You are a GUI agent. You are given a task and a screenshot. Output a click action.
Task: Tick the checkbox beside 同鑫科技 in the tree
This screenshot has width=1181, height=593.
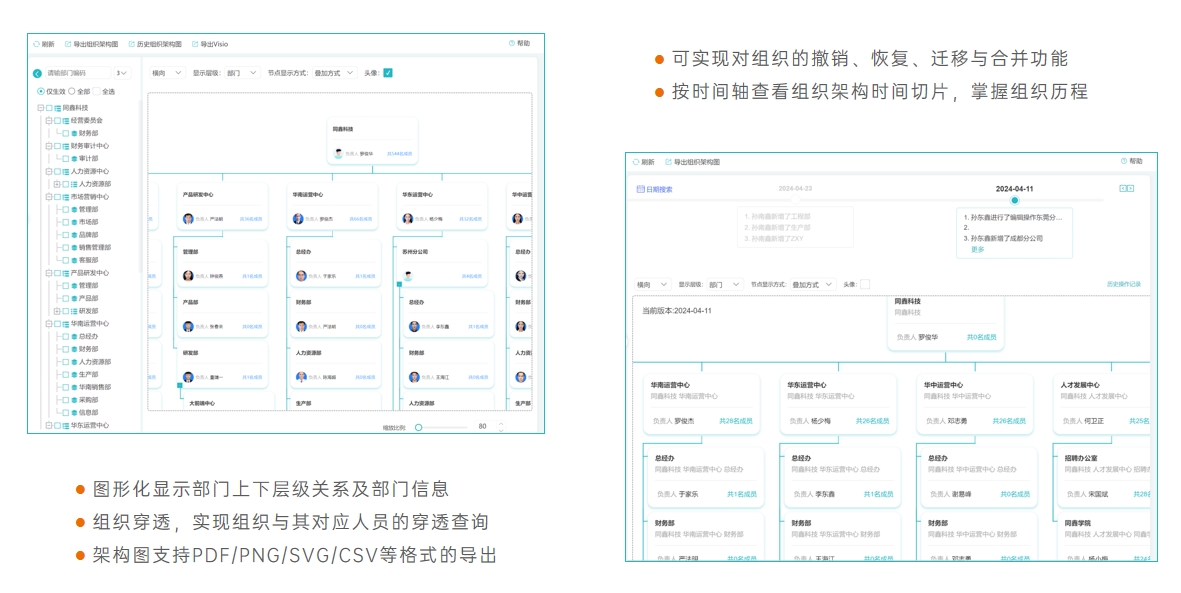(49, 108)
